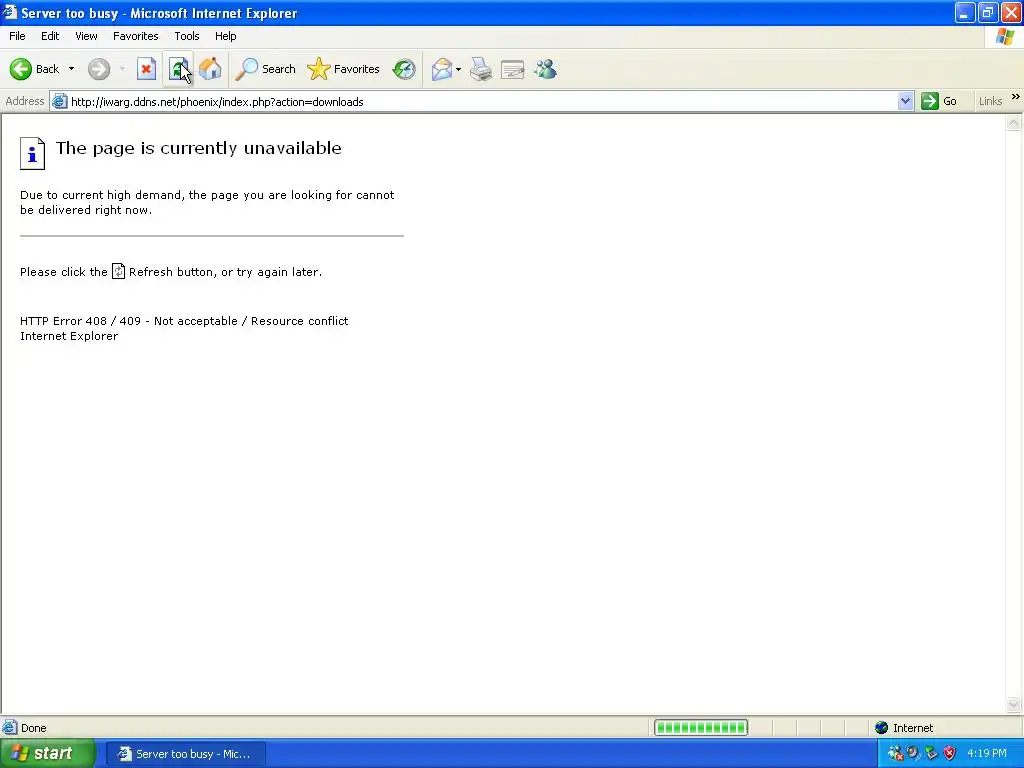Click the page icon in the address bar
The width and height of the screenshot is (1024, 768).
pos(59,101)
